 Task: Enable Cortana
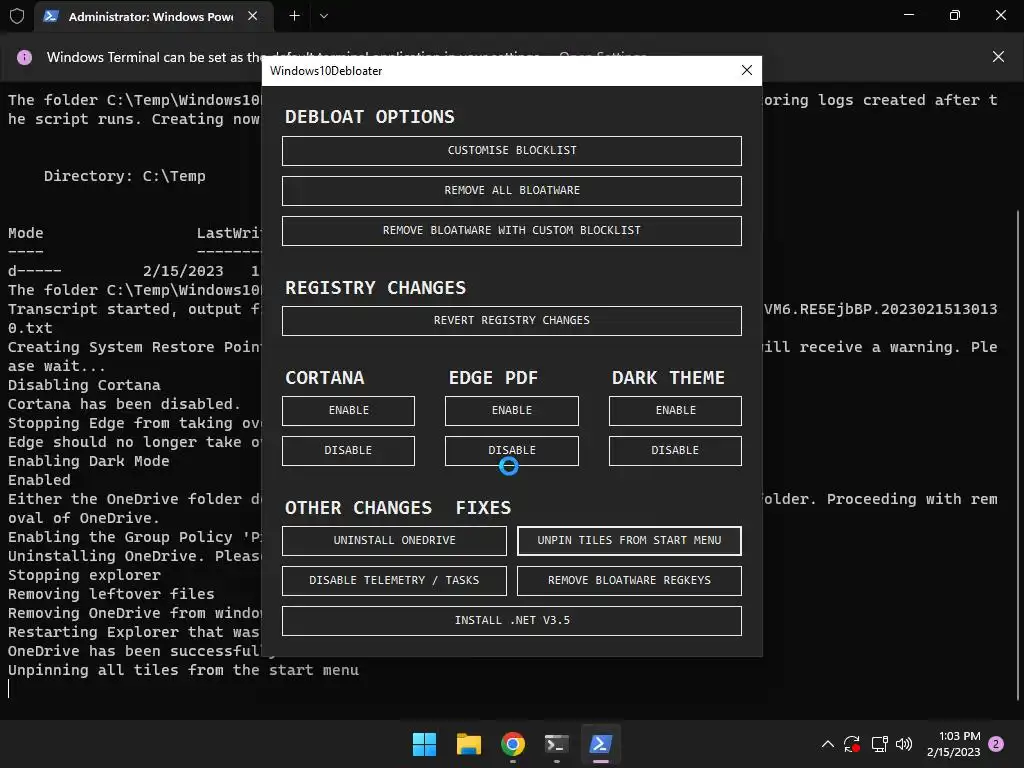pyautogui.click(x=348, y=411)
